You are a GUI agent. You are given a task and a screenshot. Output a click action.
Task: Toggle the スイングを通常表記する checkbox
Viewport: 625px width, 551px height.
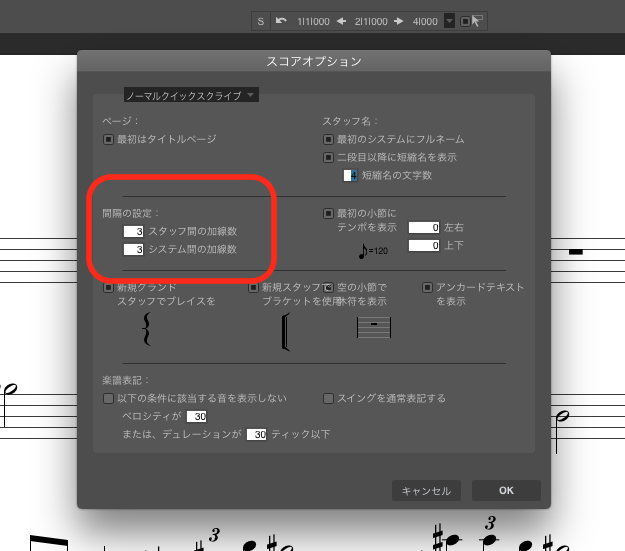point(328,399)
